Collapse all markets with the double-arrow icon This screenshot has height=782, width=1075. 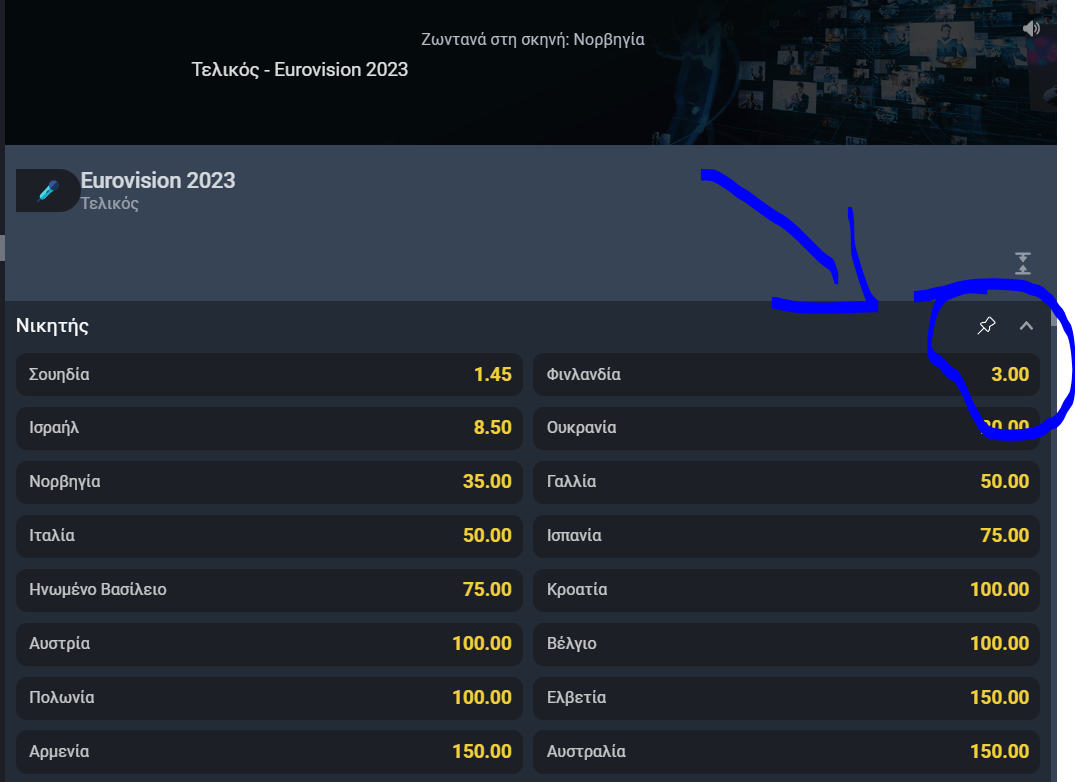pyautogui.click(x=1022, y=264)
